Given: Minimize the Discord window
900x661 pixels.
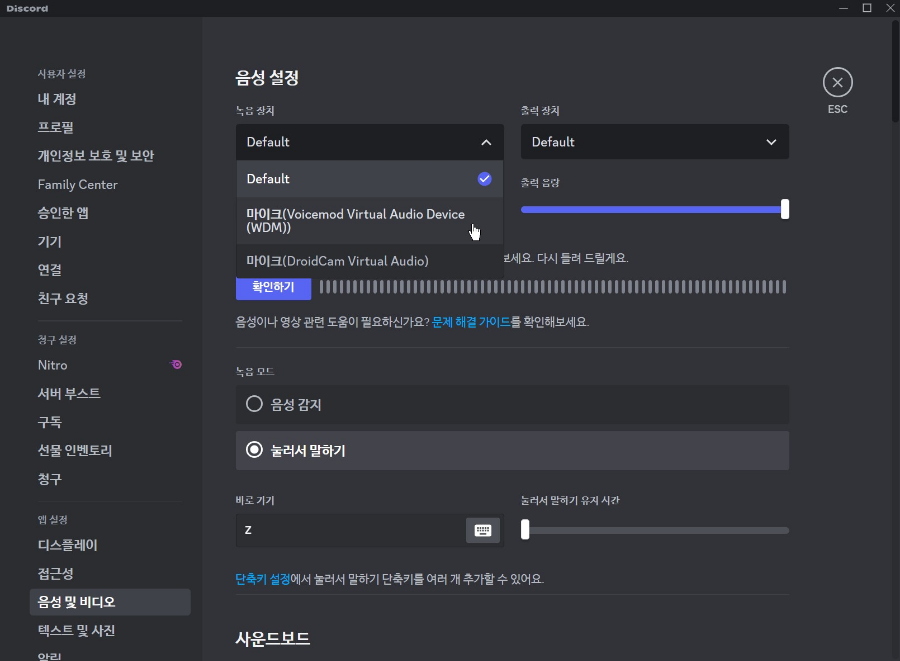Looking at the screenshot, I should (843, 8).
